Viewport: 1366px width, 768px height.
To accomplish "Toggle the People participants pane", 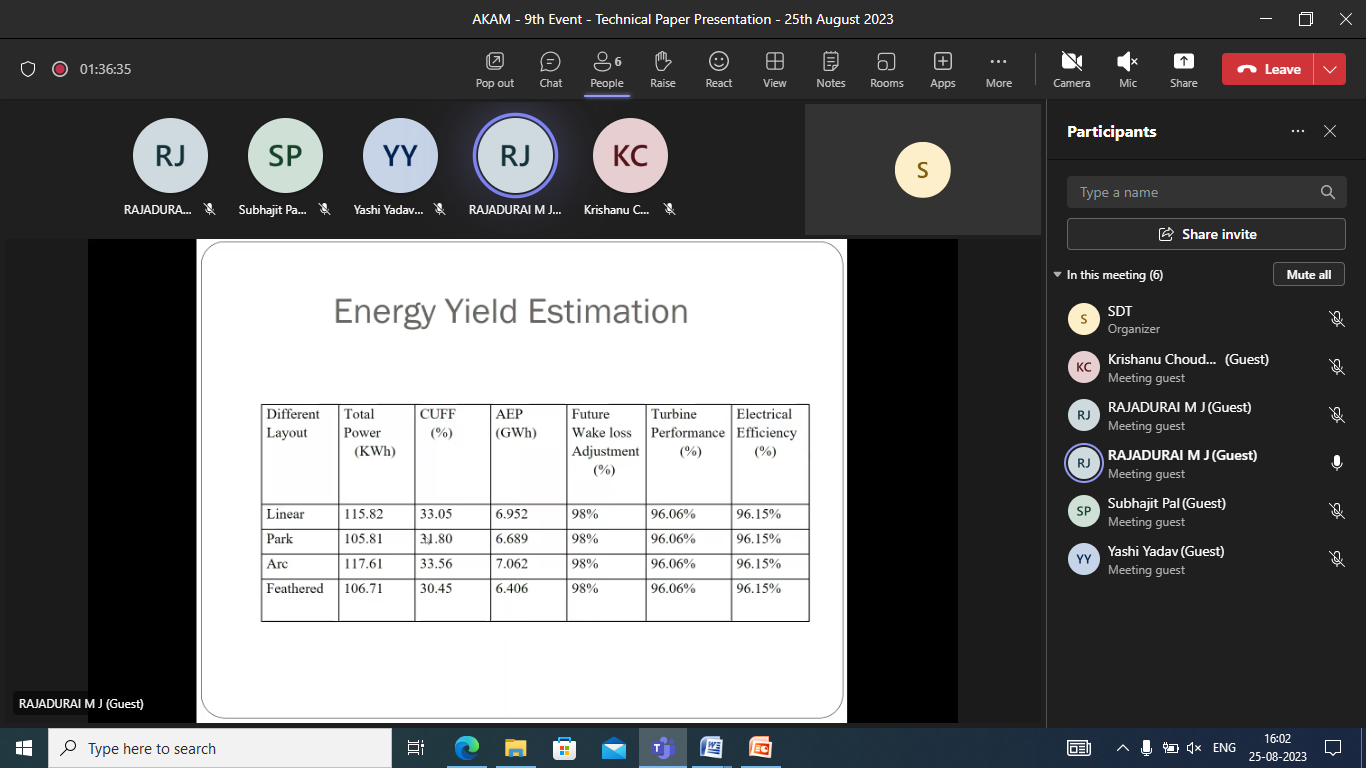I will tap(606, 68).
